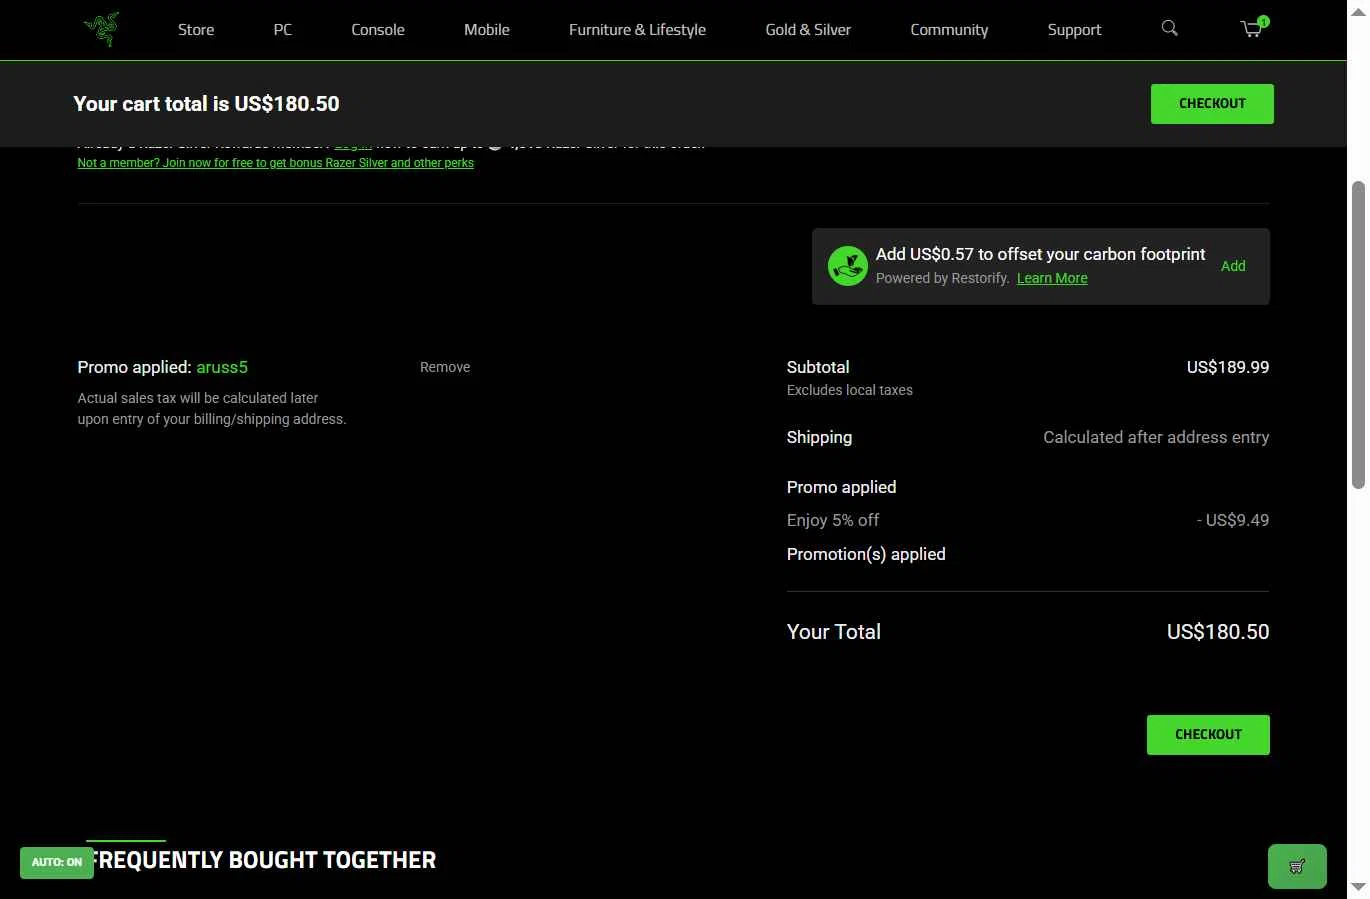Click the join Razer Silver membership link

coord(276,163)
